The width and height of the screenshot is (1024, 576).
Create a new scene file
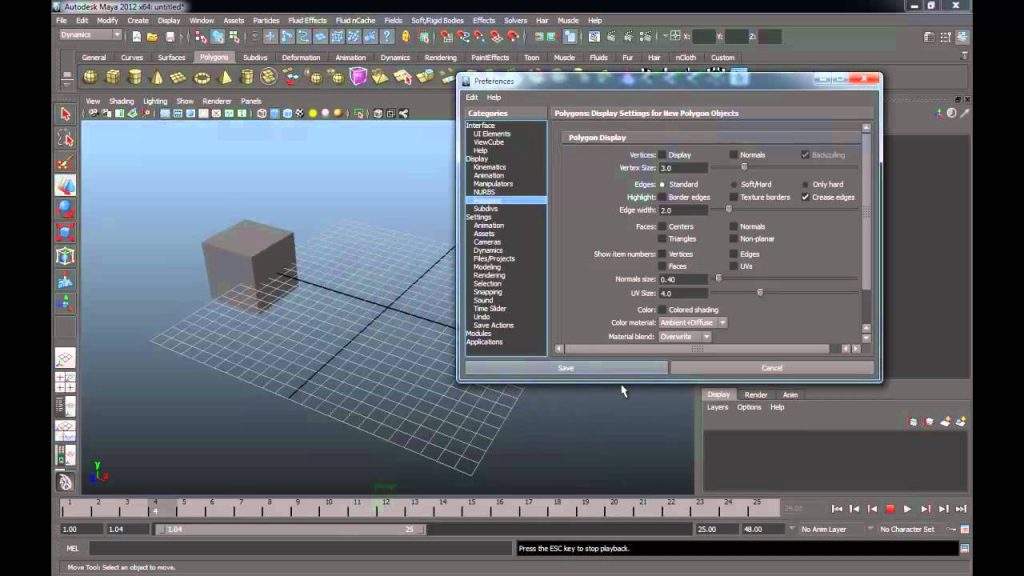(x=136, y=37)
